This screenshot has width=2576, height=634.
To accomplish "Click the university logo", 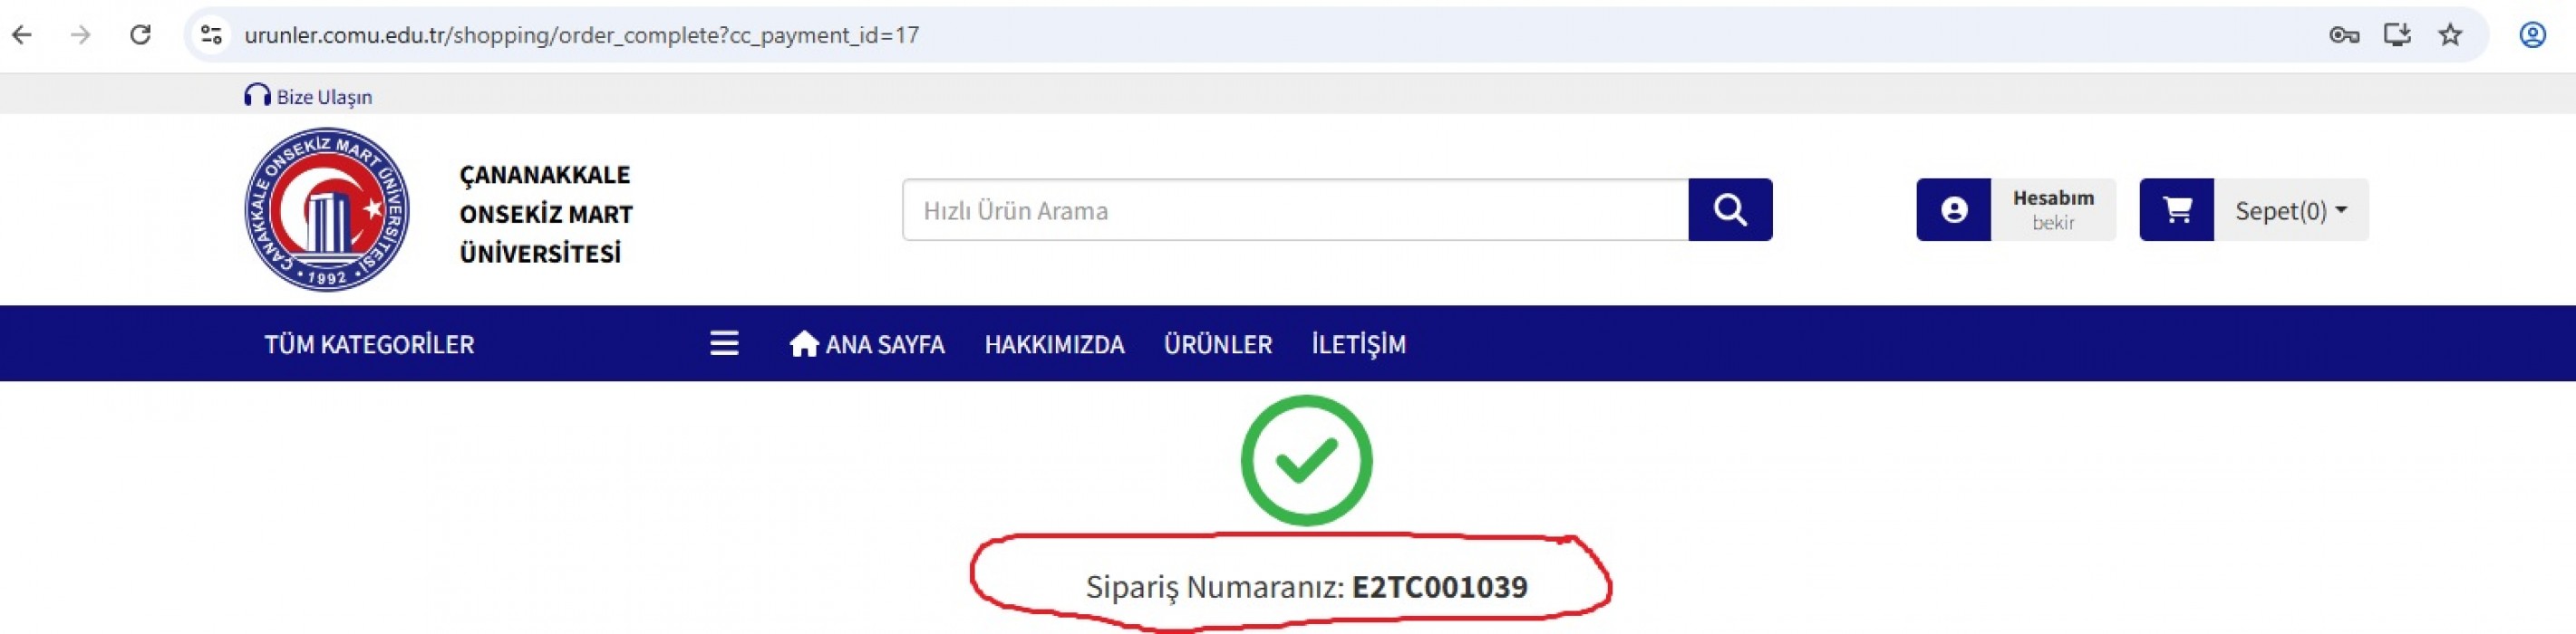I will [327, 210].
